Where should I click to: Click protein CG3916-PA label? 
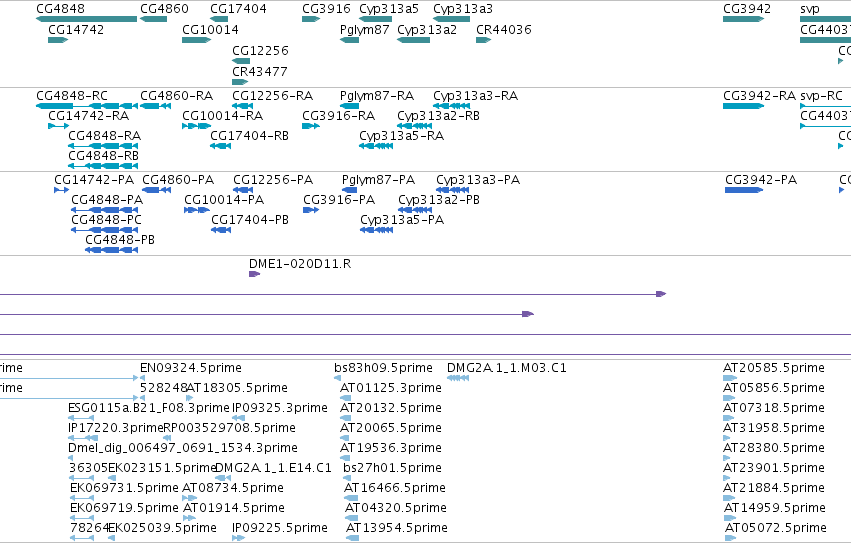[339, 200]
